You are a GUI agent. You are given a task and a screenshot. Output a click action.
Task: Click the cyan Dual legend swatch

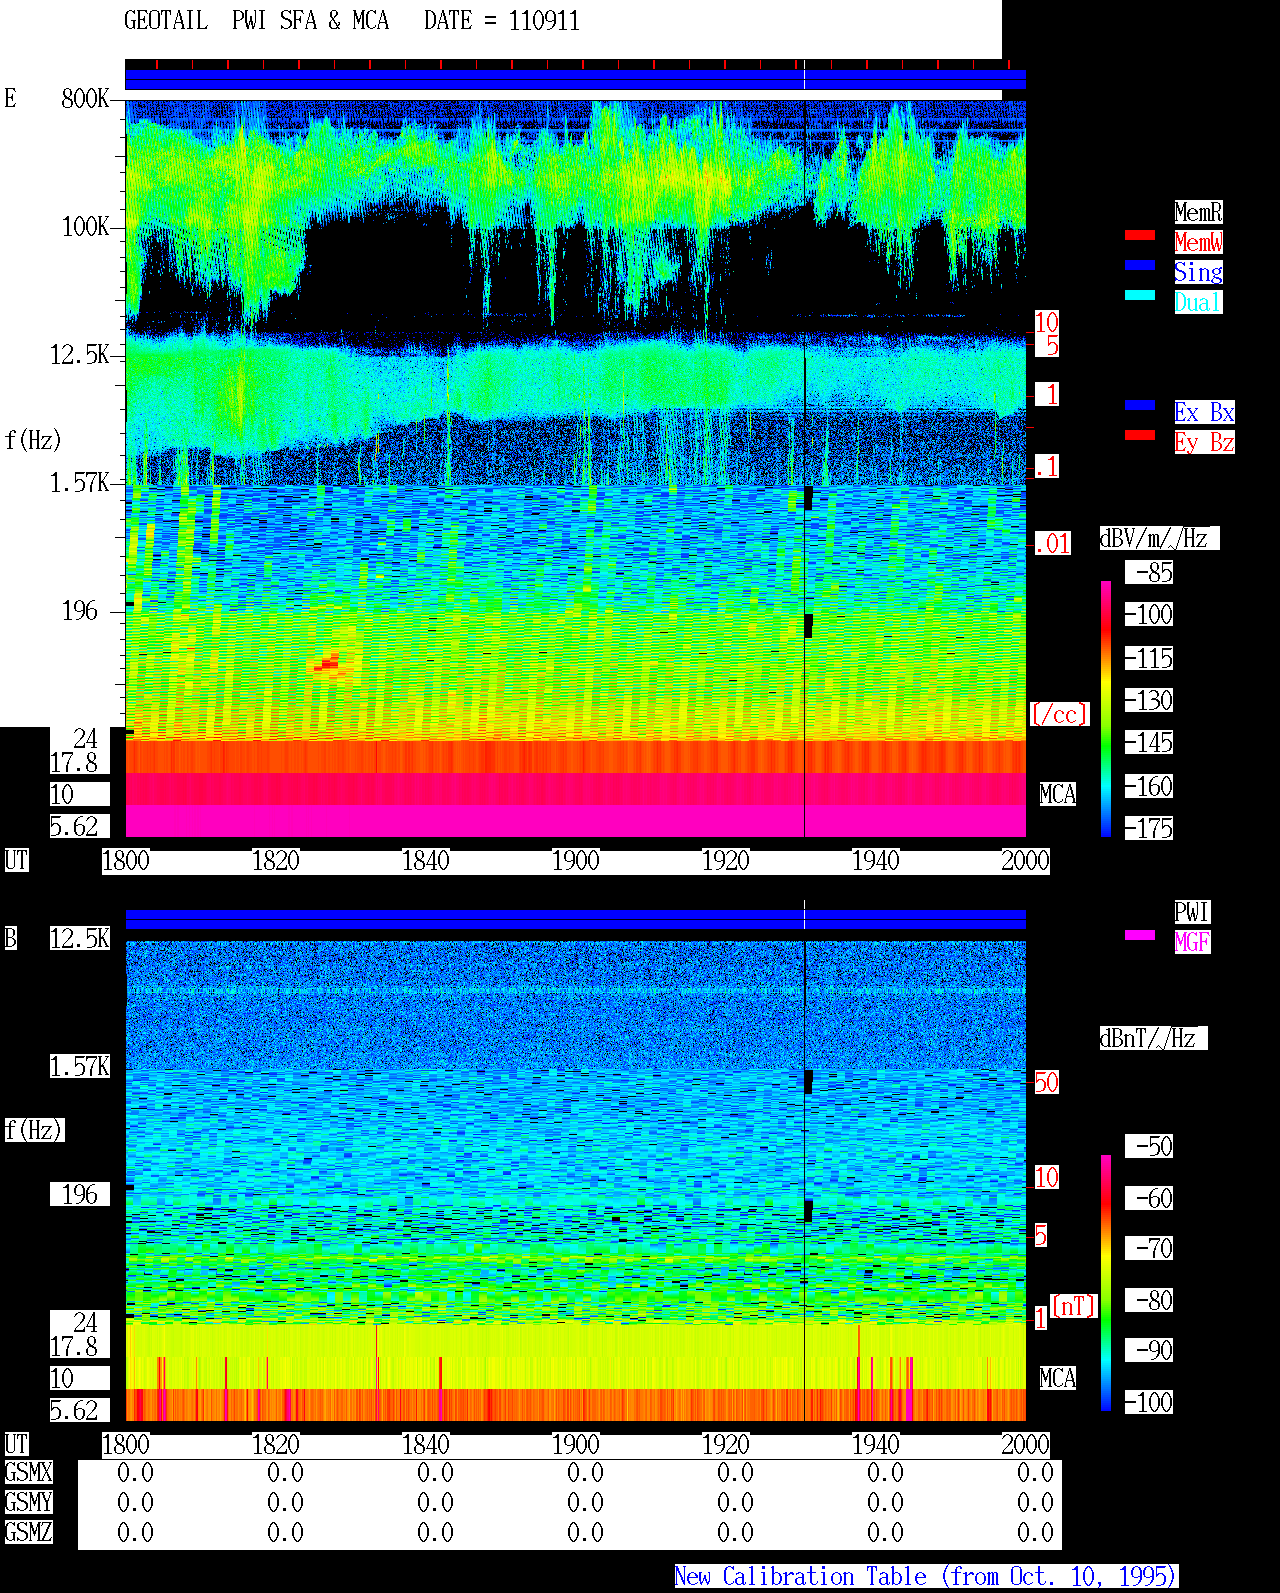(1140, 295)
